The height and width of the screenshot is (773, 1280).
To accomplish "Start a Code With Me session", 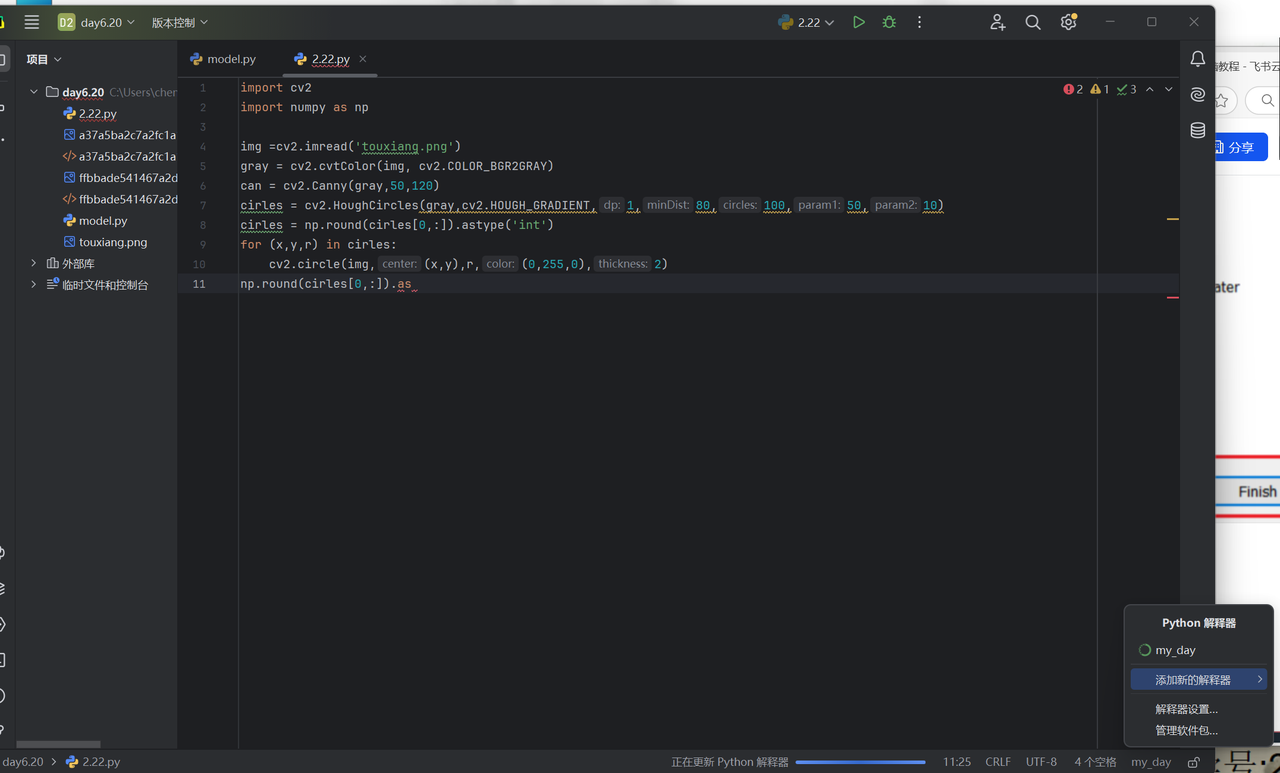I will click(x=997, y=21).
